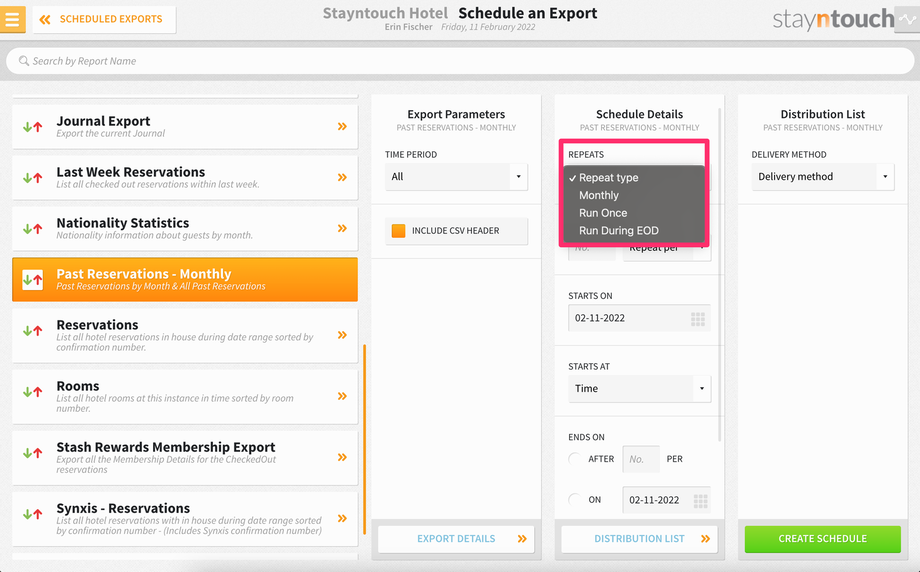Focus the Search by Report Name field
Screen dimensions: 920x572
point(460,61)
